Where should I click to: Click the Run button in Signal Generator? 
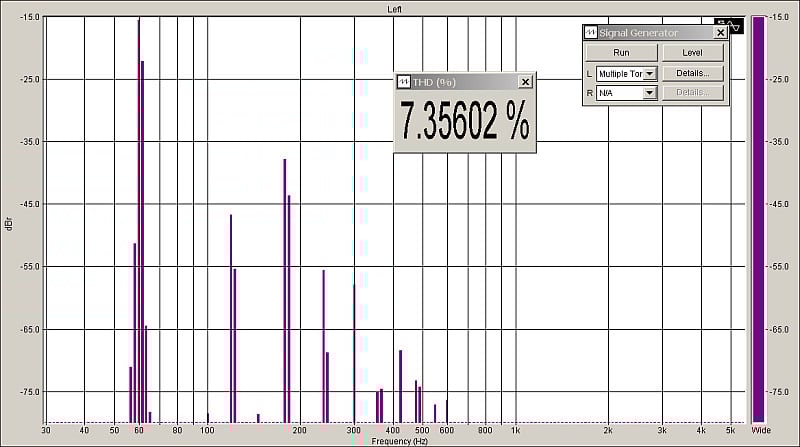pos(621,53)
